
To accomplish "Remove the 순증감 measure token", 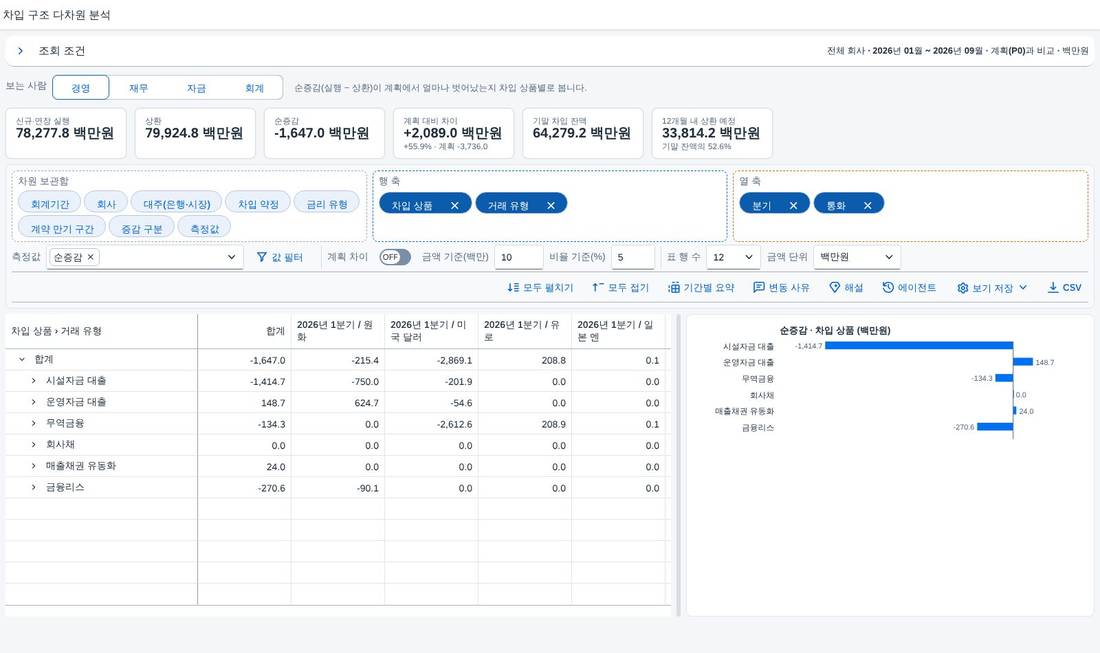I will [x=90, y=257].
